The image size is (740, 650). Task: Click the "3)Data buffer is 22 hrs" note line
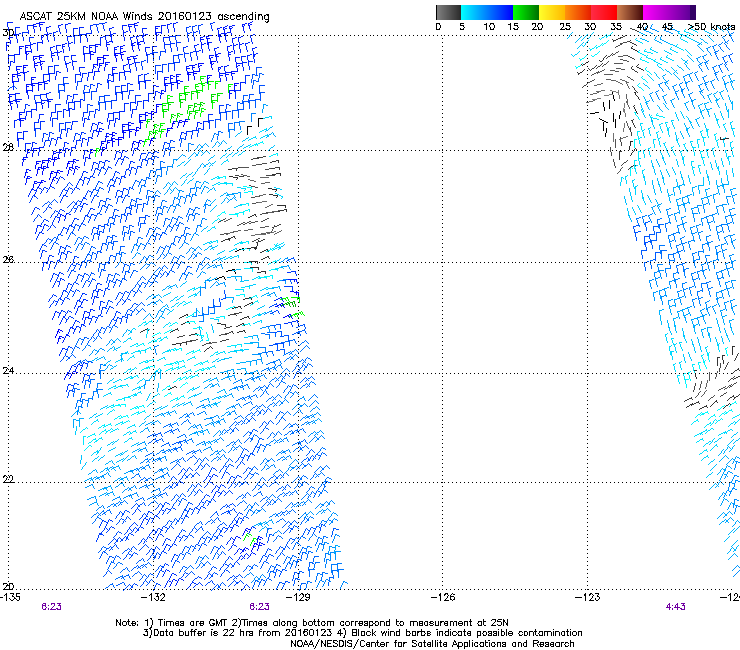coord(362,633)
